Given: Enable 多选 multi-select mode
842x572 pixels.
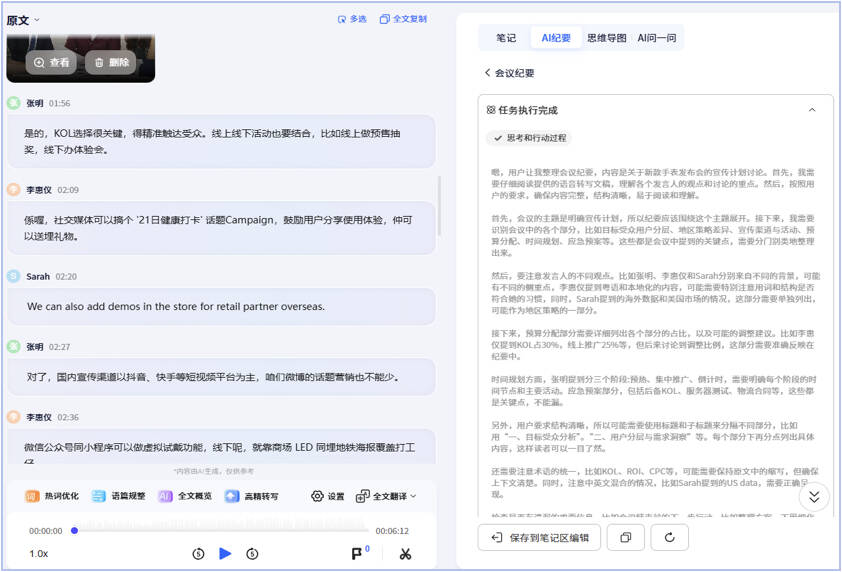Looking at the screenshot, I should pos(352,19).
